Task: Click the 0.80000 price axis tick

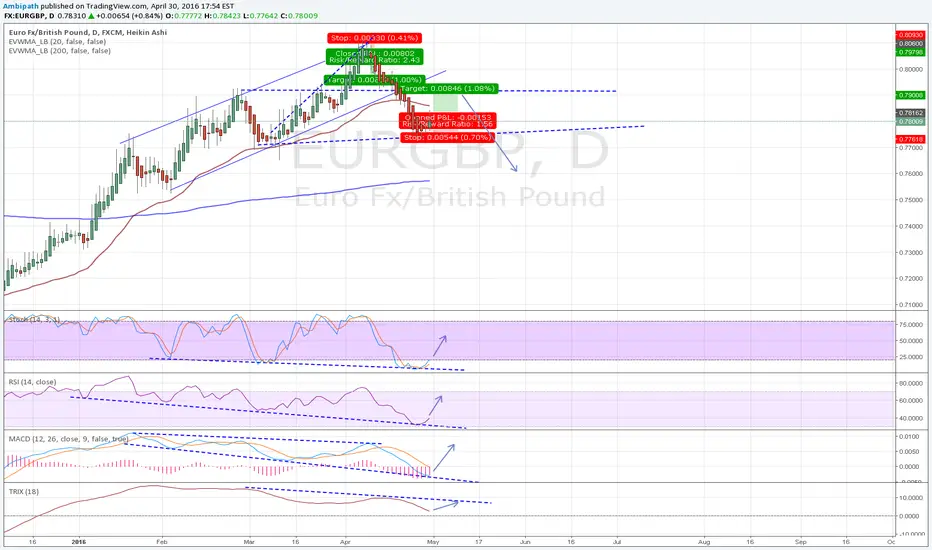Action: pos(911,70)
